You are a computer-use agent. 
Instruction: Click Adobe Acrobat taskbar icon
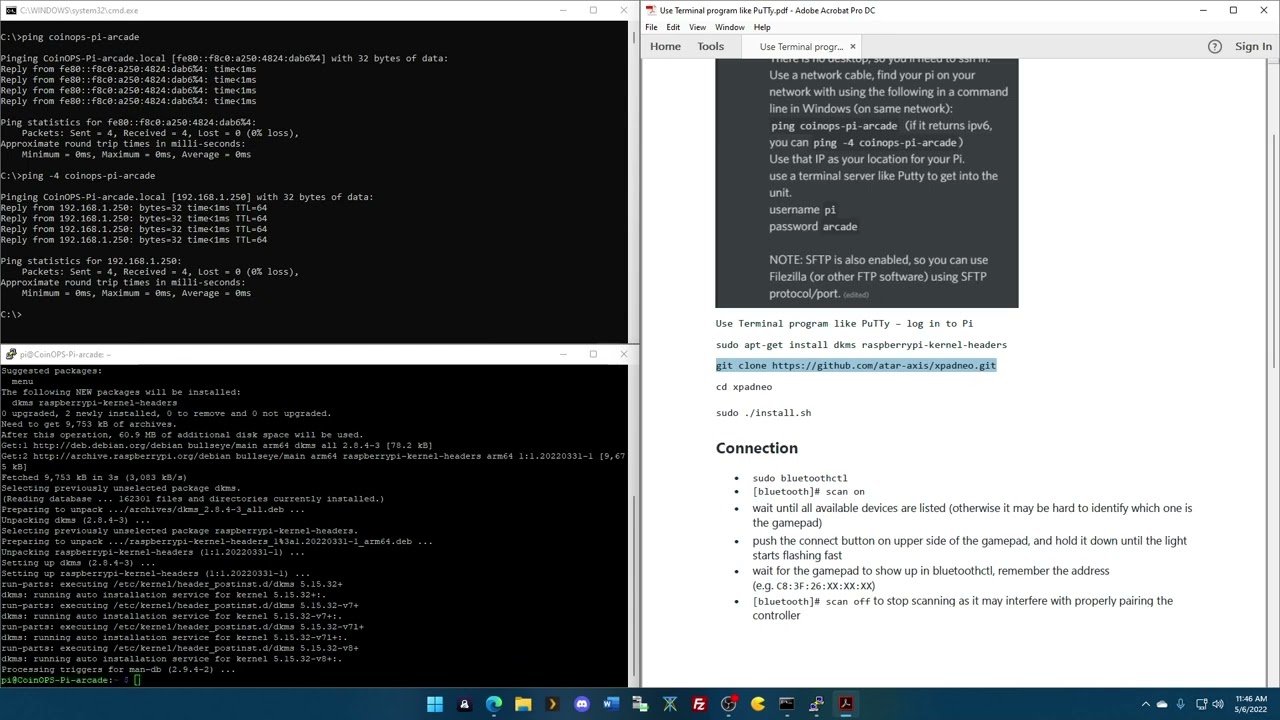[846, 704]
